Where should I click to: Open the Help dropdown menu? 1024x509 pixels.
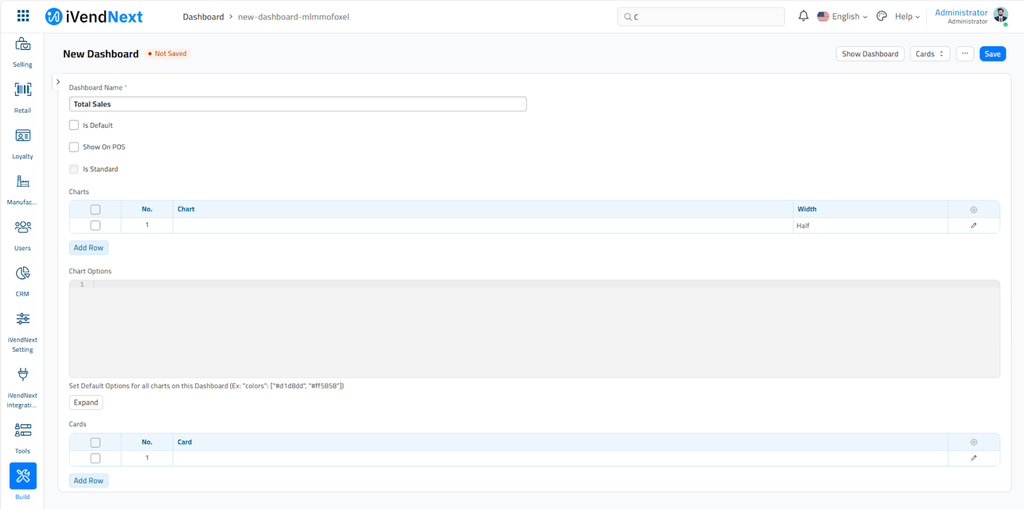tap(906, 17)
